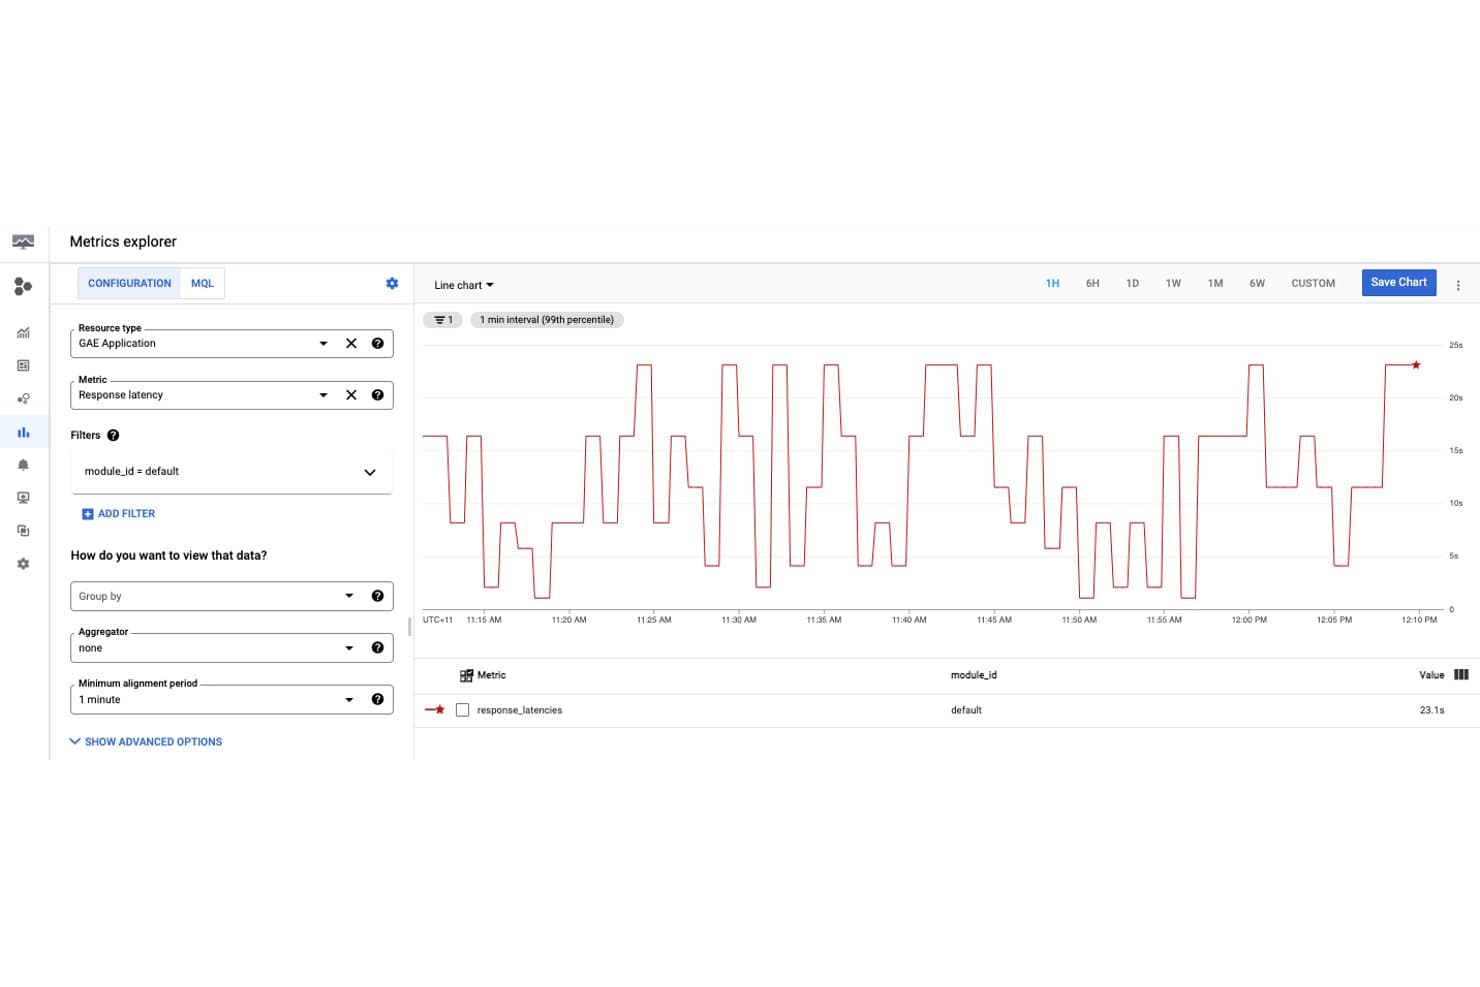Open the Group by dropdown
1480x987 pixels.
[349, 596]
